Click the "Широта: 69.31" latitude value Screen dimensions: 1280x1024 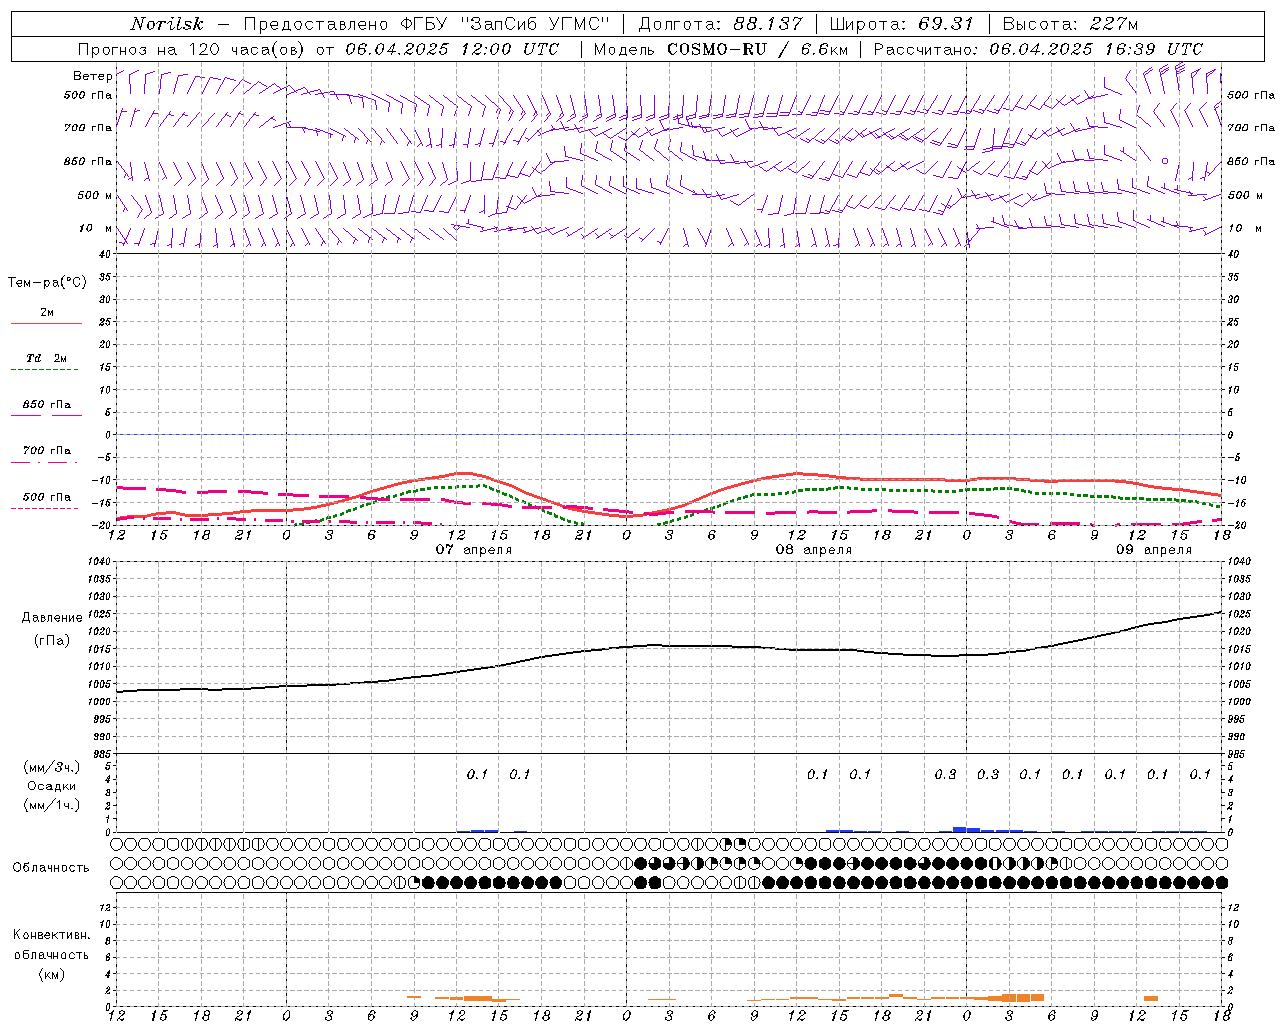click(x=899, y=24)
